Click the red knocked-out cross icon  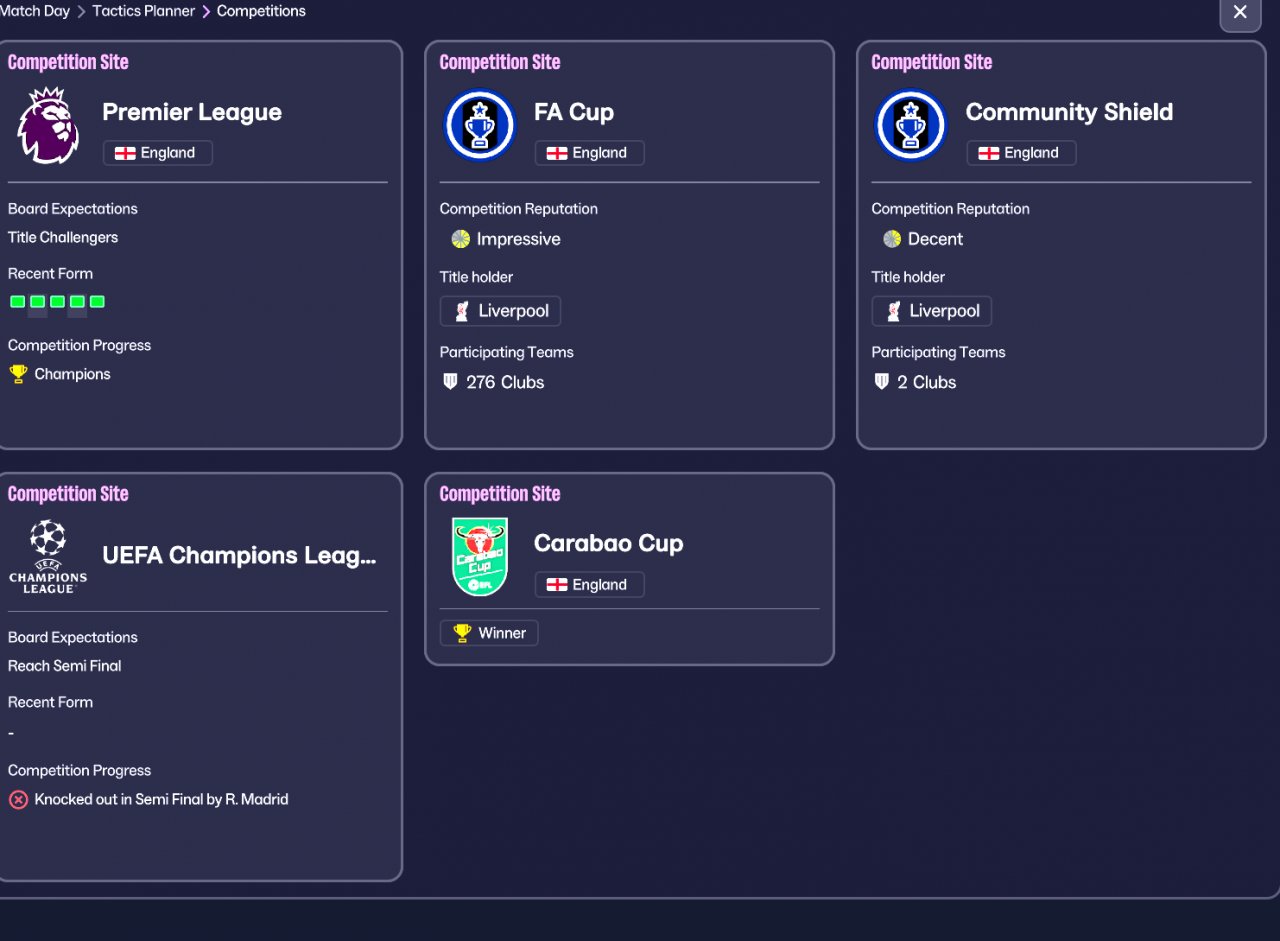pyautogui.click(x=18, y=800)
